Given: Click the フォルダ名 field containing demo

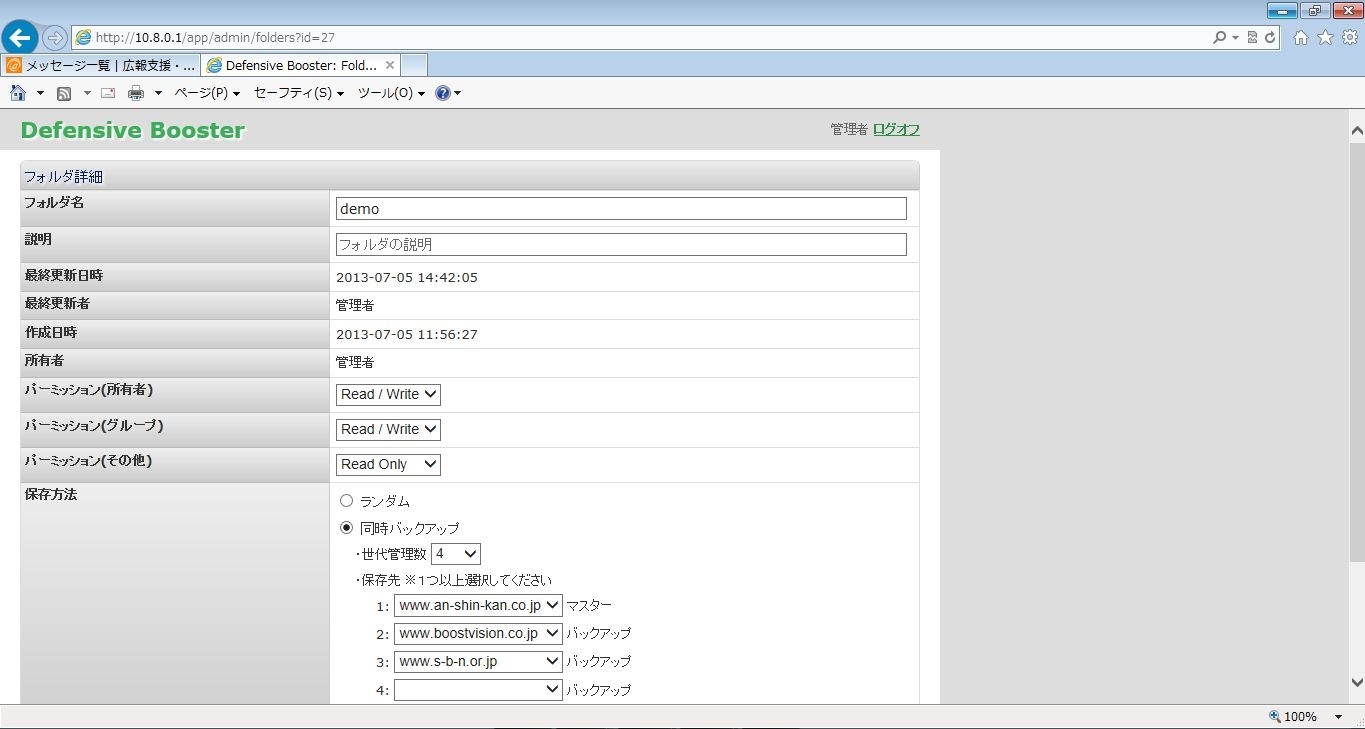Looking at the screenshot, I should (x=621, y=208).
